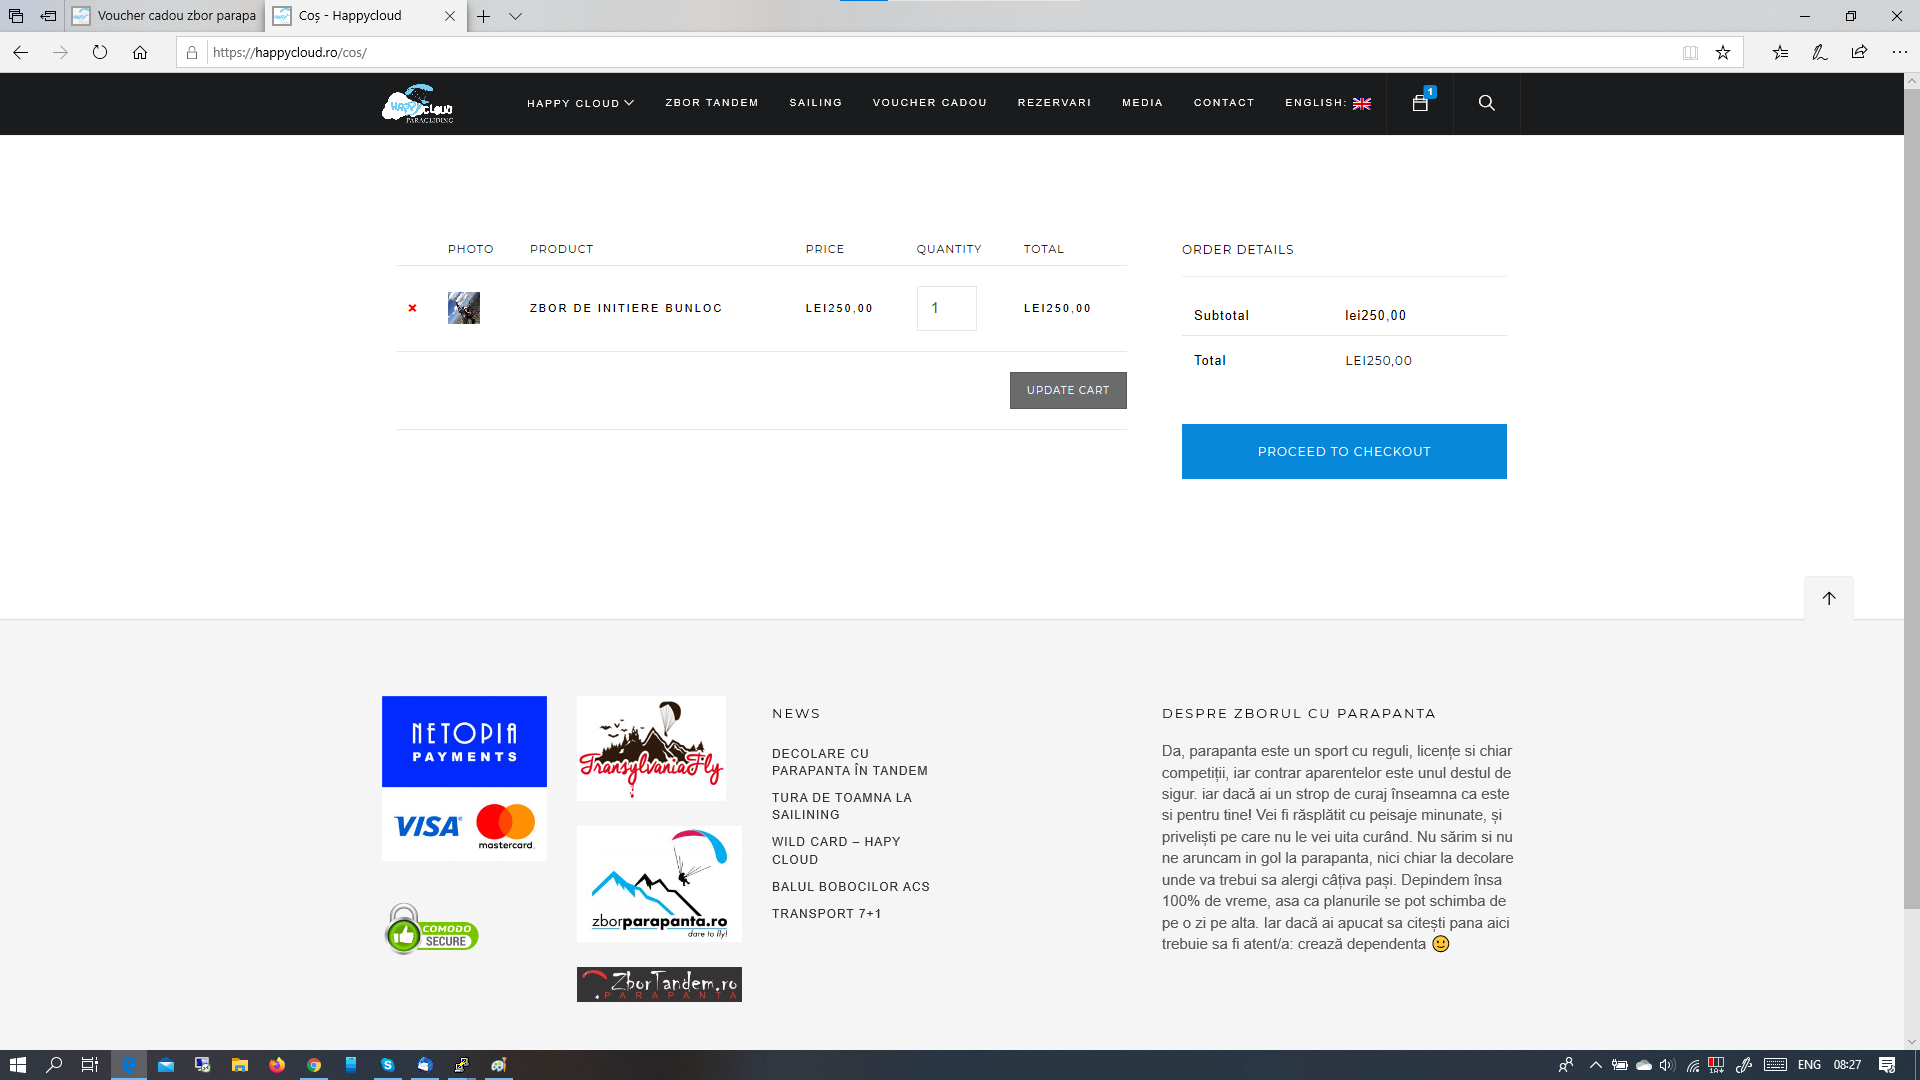Click the scroll-to-top arrow button
1920x1080 pixels.
[1829, 598]
